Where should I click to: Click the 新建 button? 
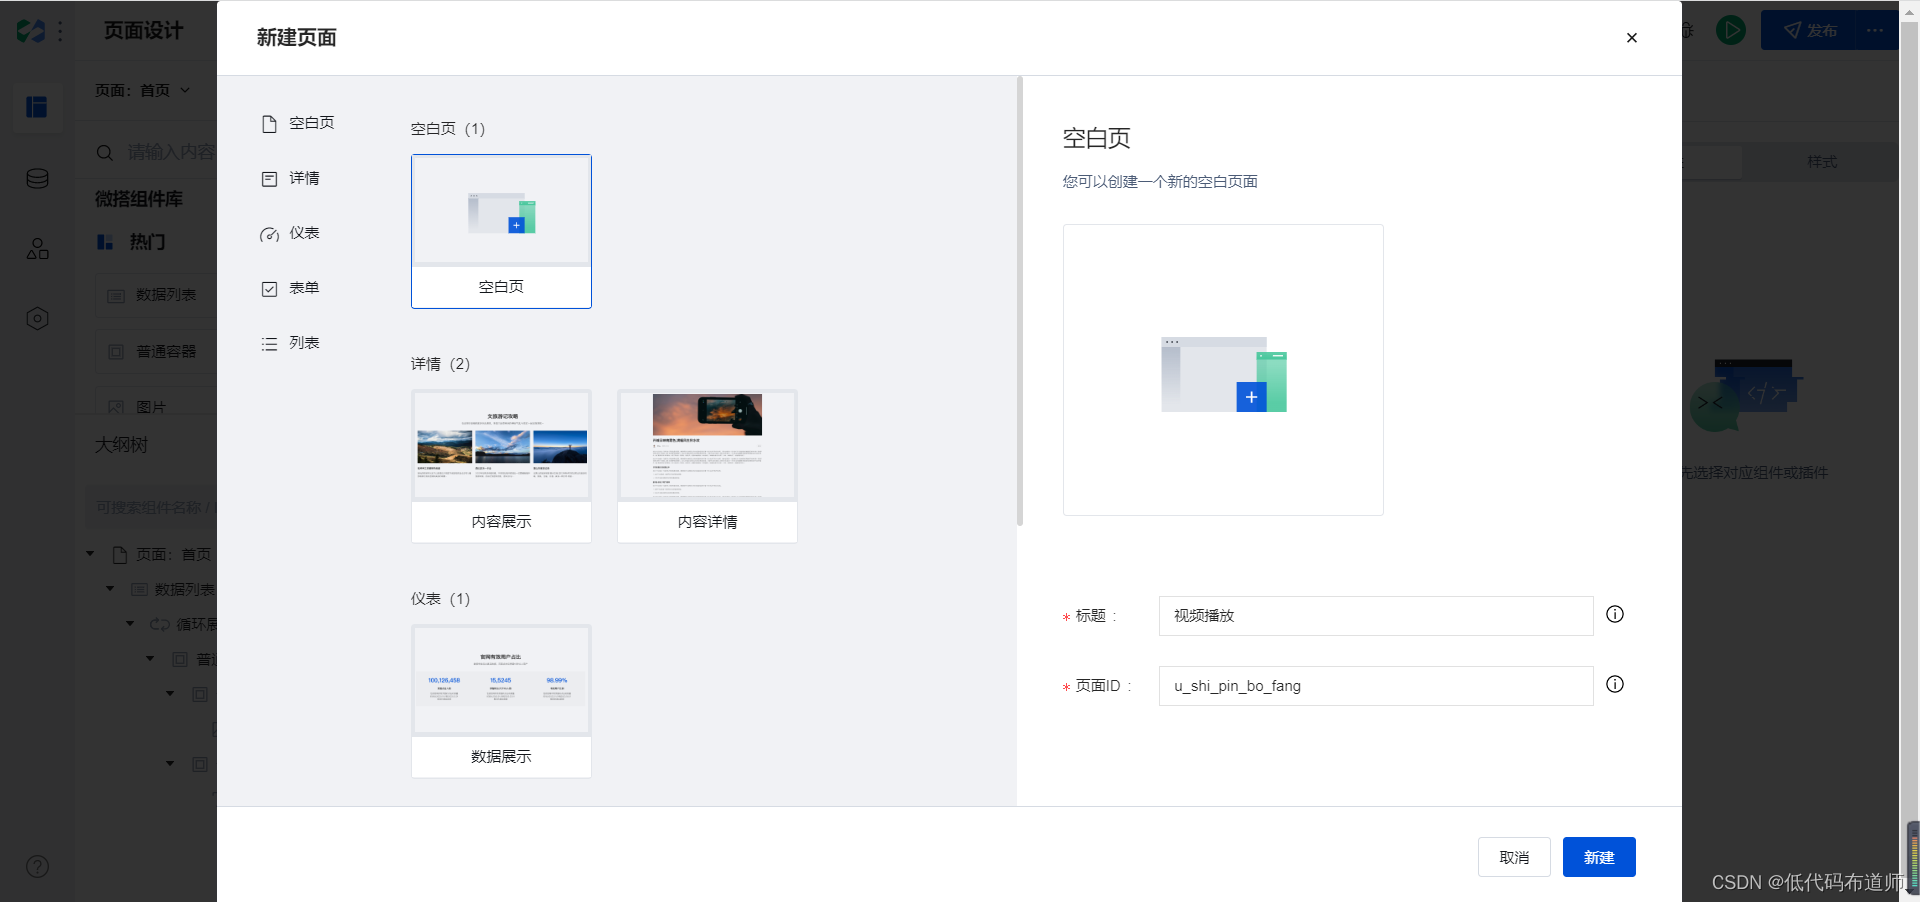[1599, 857]
